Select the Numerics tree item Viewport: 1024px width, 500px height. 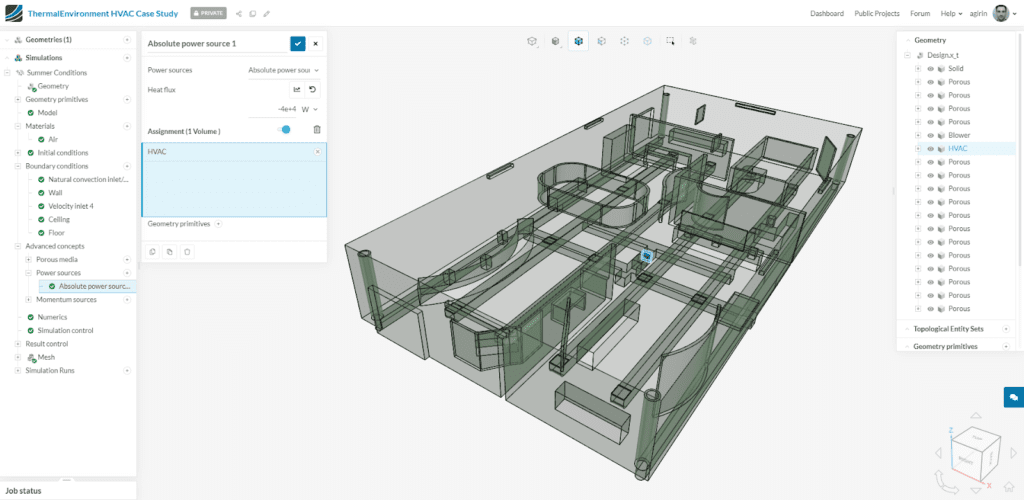(x=52, y=317)
